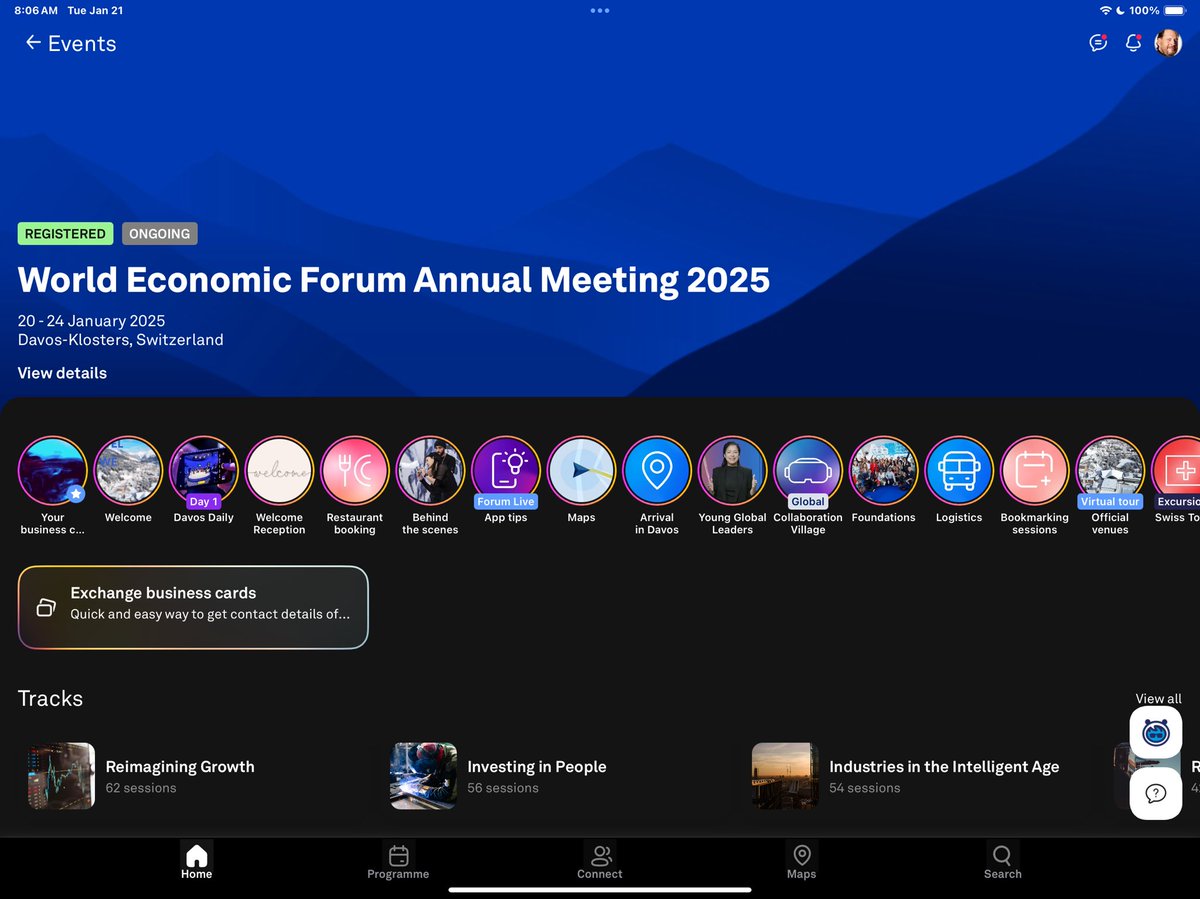Screen dimensions: 1200x899
Task: Open the Global Collaboration Village story
Action: (808, 470)
